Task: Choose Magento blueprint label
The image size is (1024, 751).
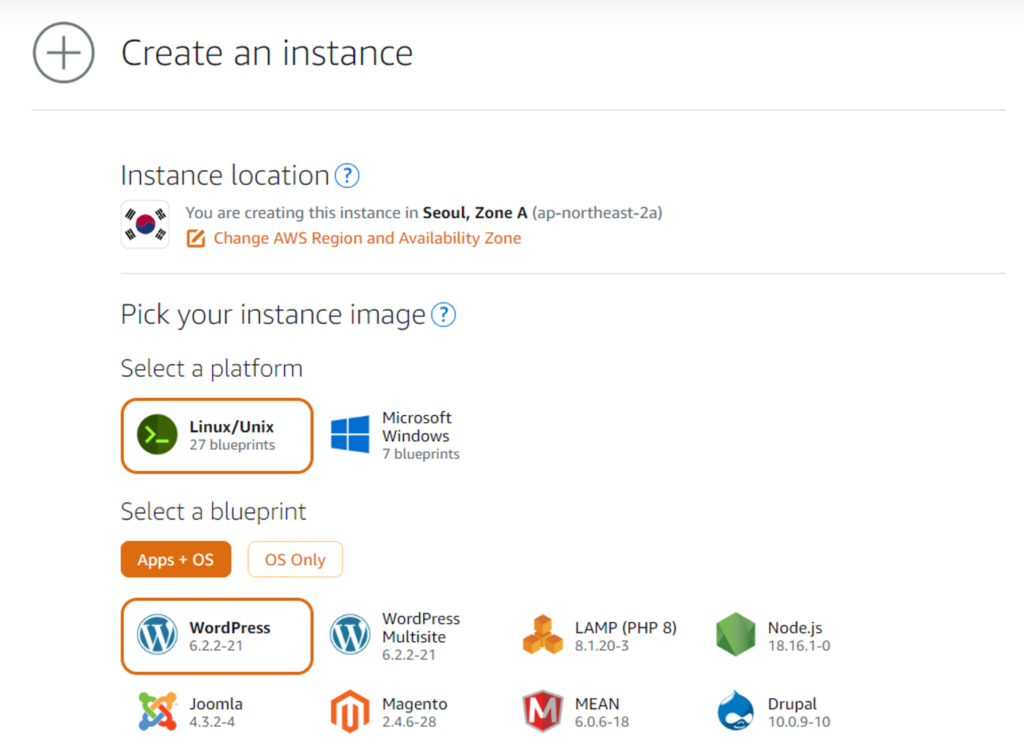Action: pos(415,704)
